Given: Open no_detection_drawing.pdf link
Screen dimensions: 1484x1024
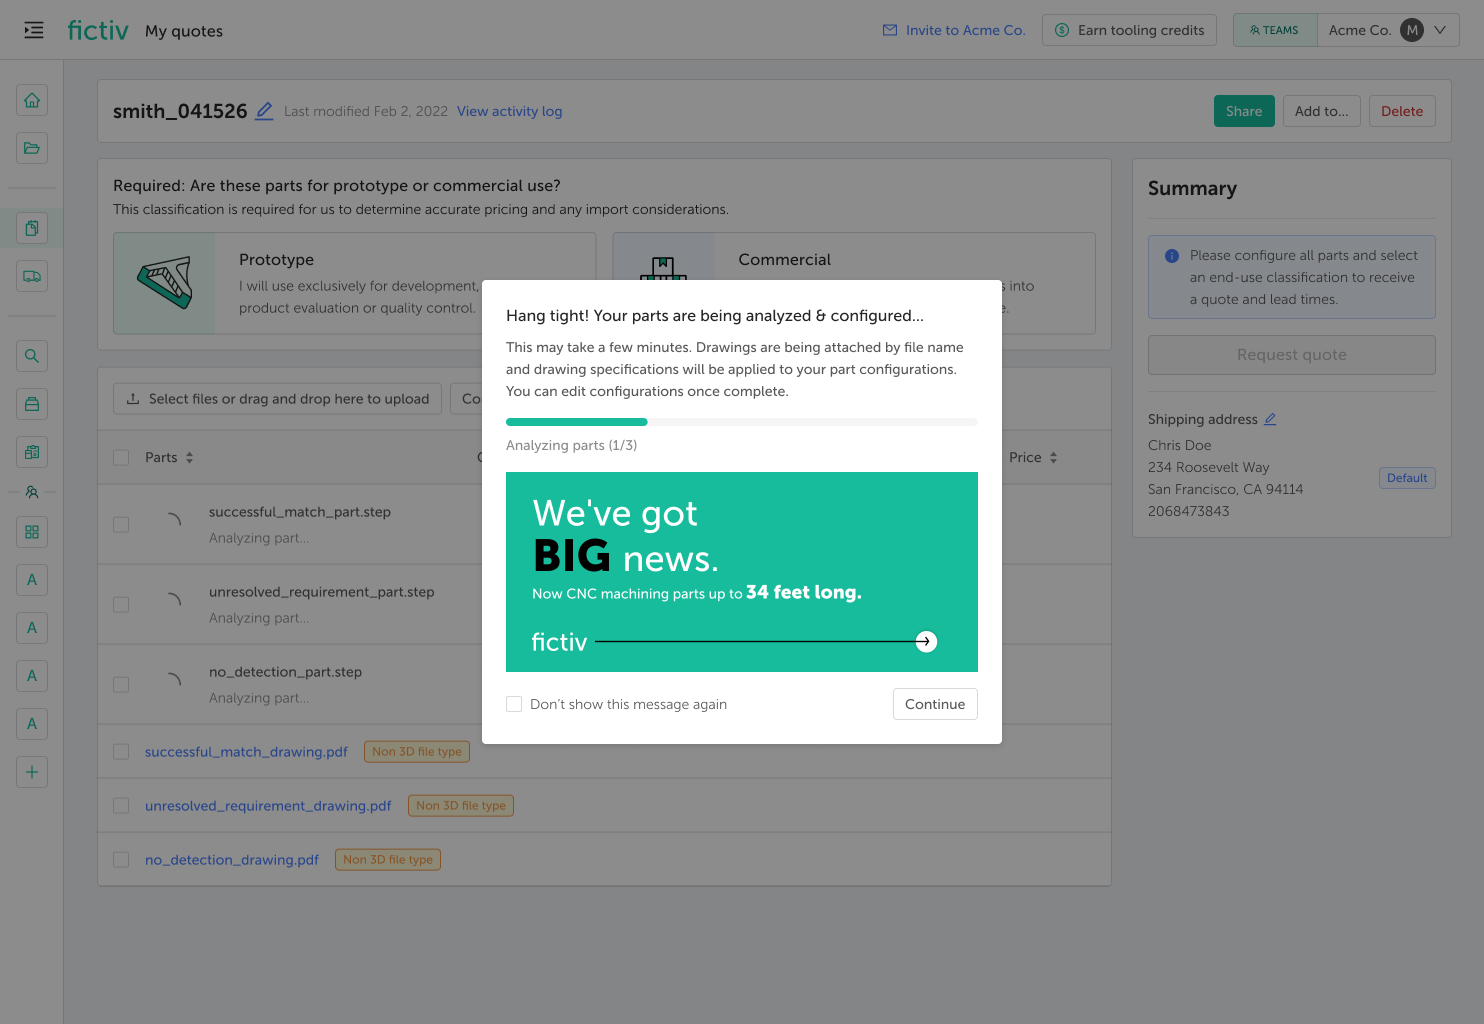Looking at the screenshot, I should [x=232, y=859].
